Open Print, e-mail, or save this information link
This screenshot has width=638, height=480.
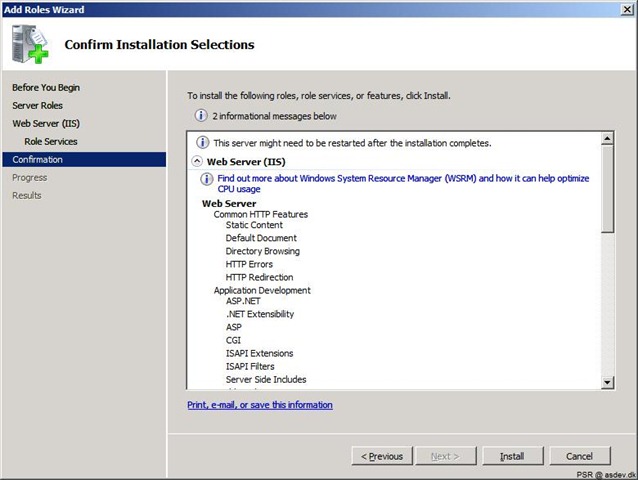(260, 405)
